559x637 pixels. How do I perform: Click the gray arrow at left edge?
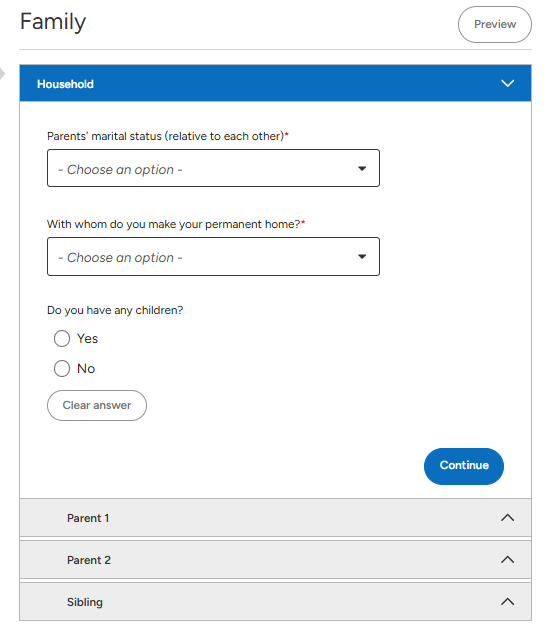click(2, 74)
